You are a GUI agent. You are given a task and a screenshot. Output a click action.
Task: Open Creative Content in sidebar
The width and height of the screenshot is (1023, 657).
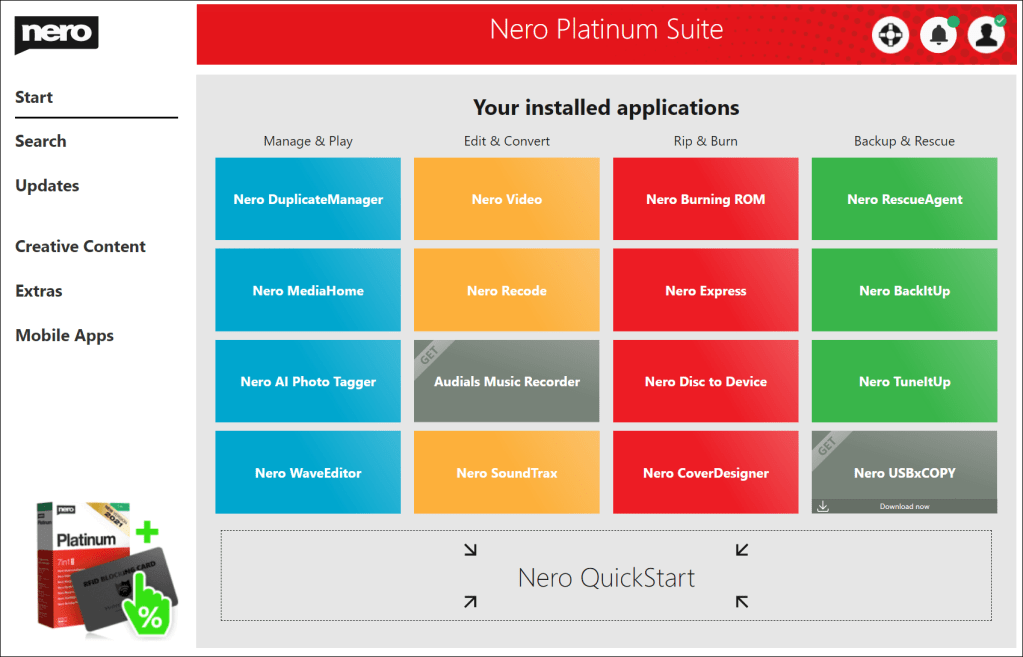click(80, 246)
